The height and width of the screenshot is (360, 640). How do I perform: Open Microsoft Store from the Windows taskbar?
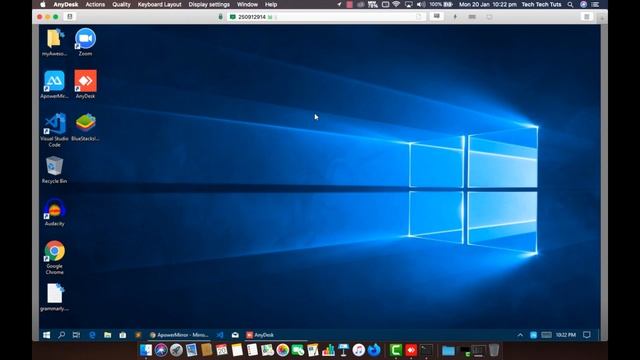123,335
